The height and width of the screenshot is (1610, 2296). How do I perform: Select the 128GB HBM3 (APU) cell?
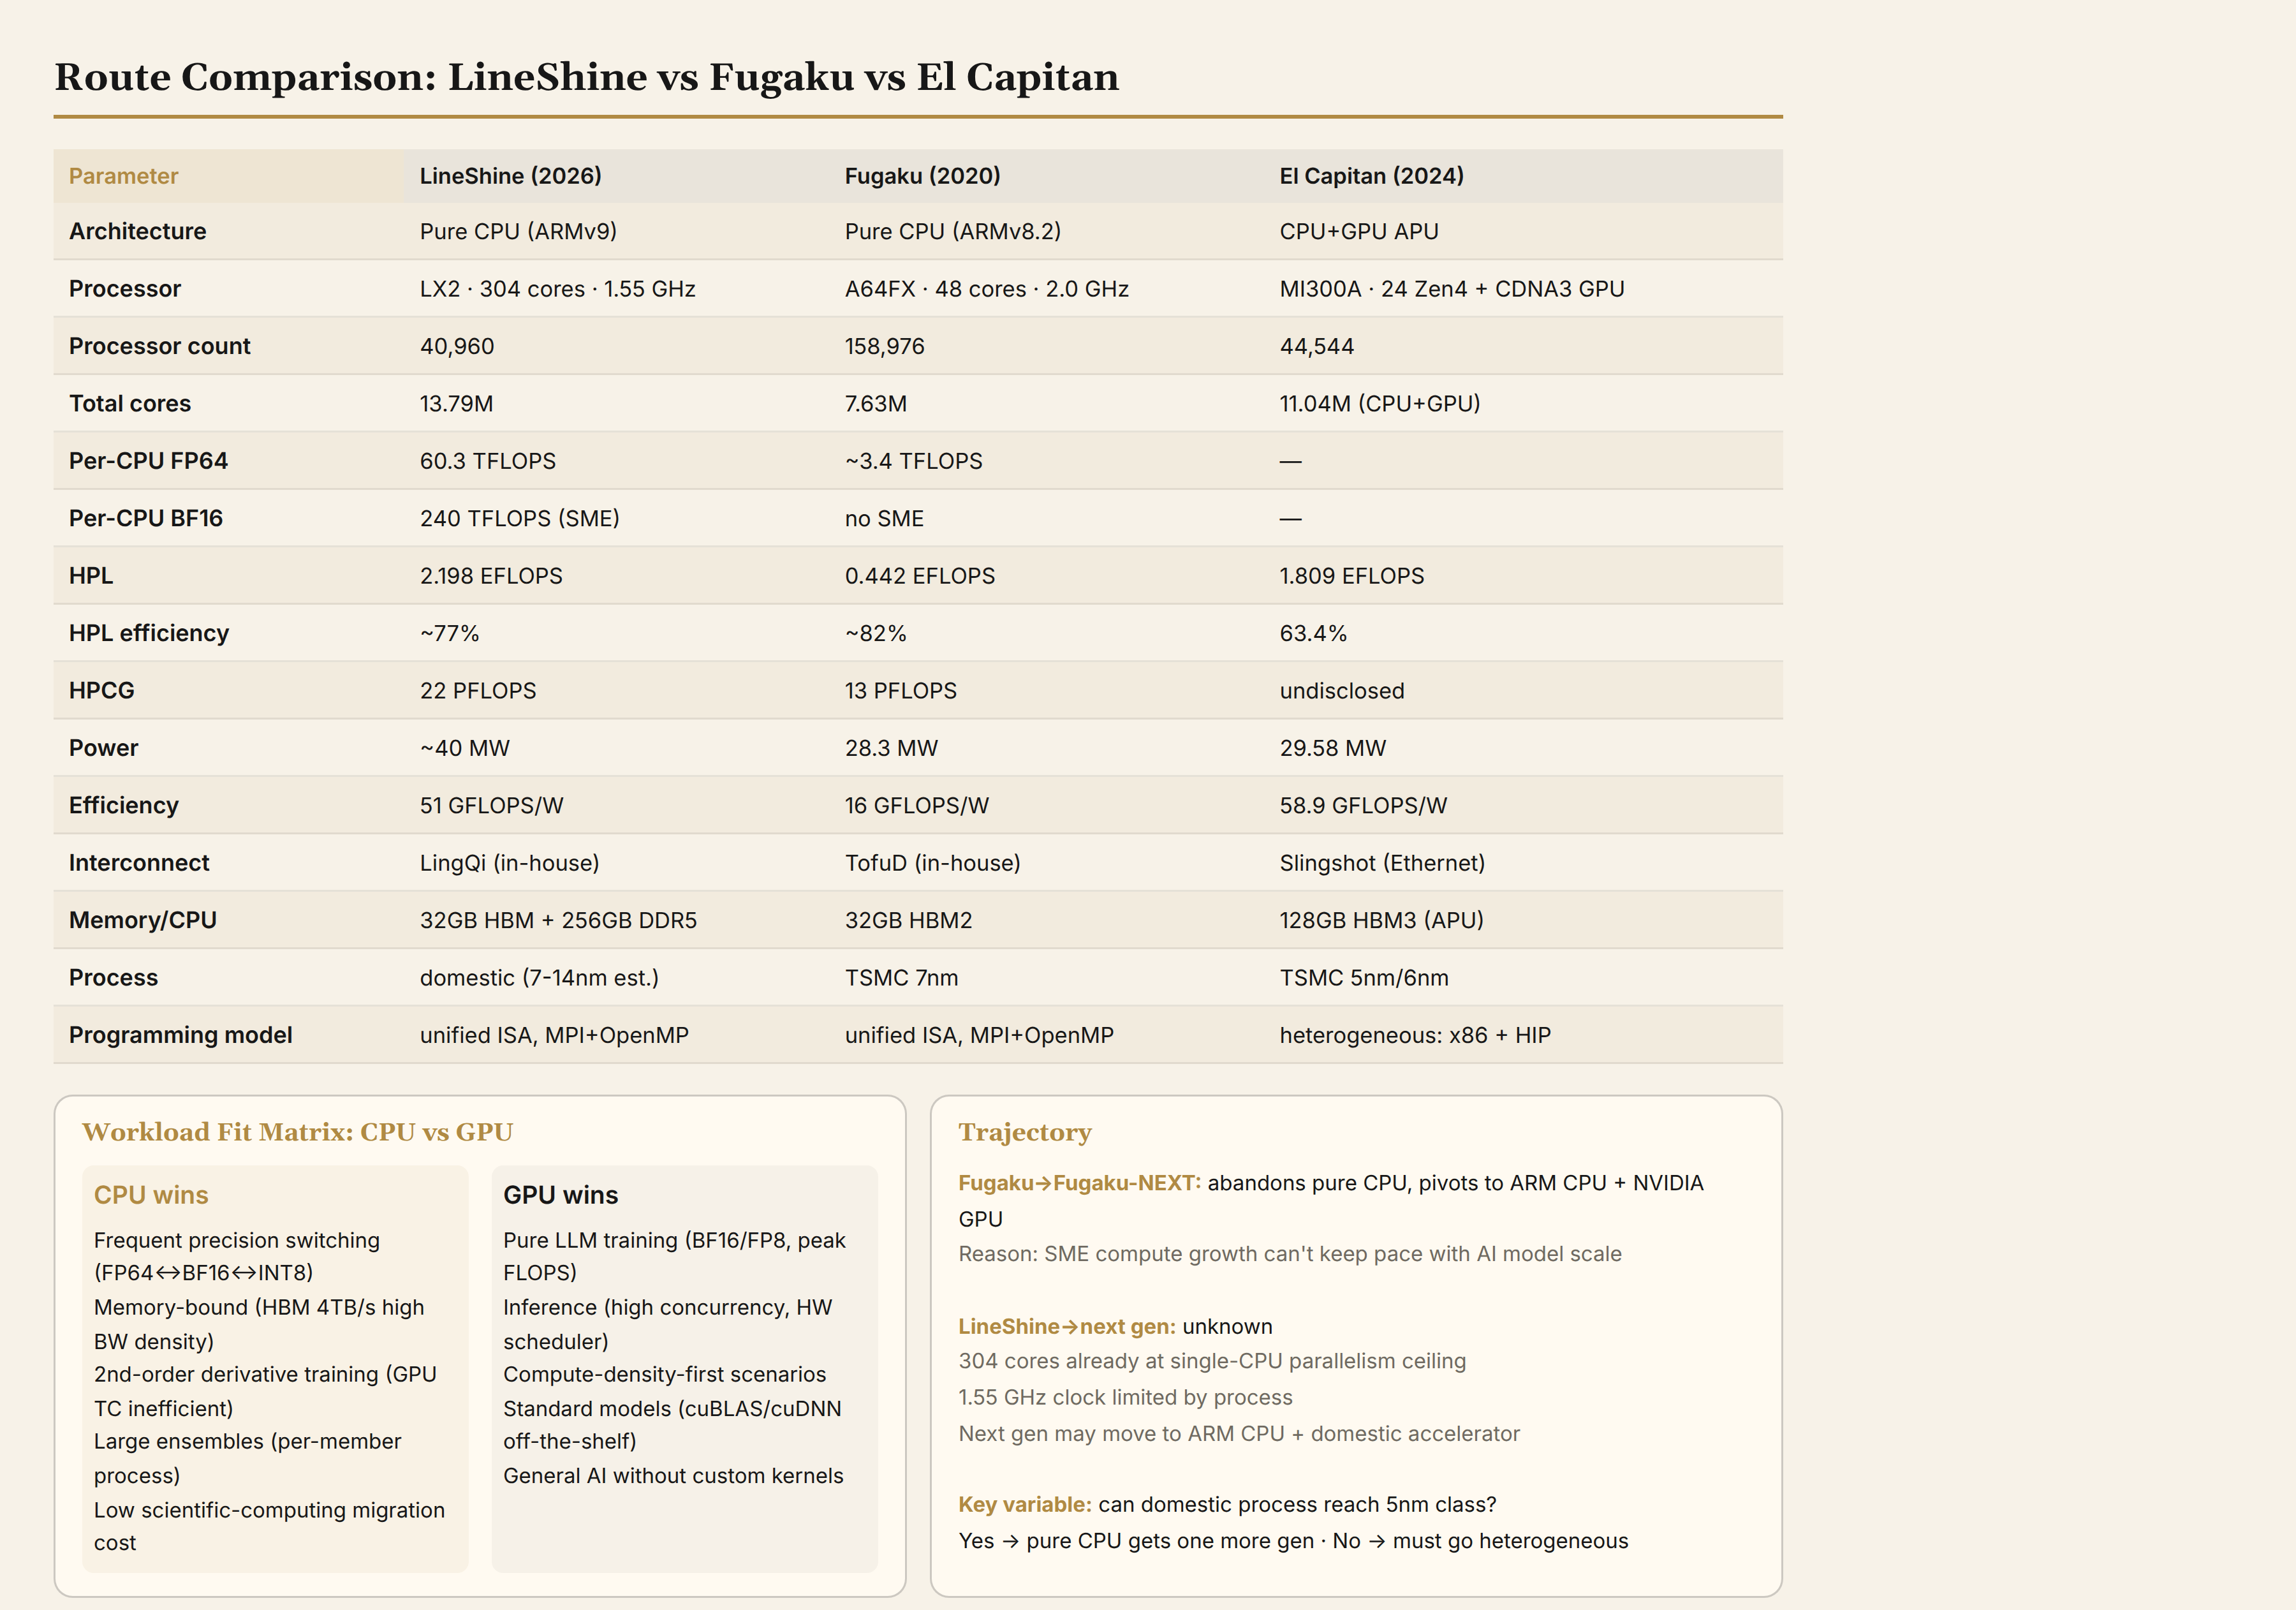point(1381,920)
